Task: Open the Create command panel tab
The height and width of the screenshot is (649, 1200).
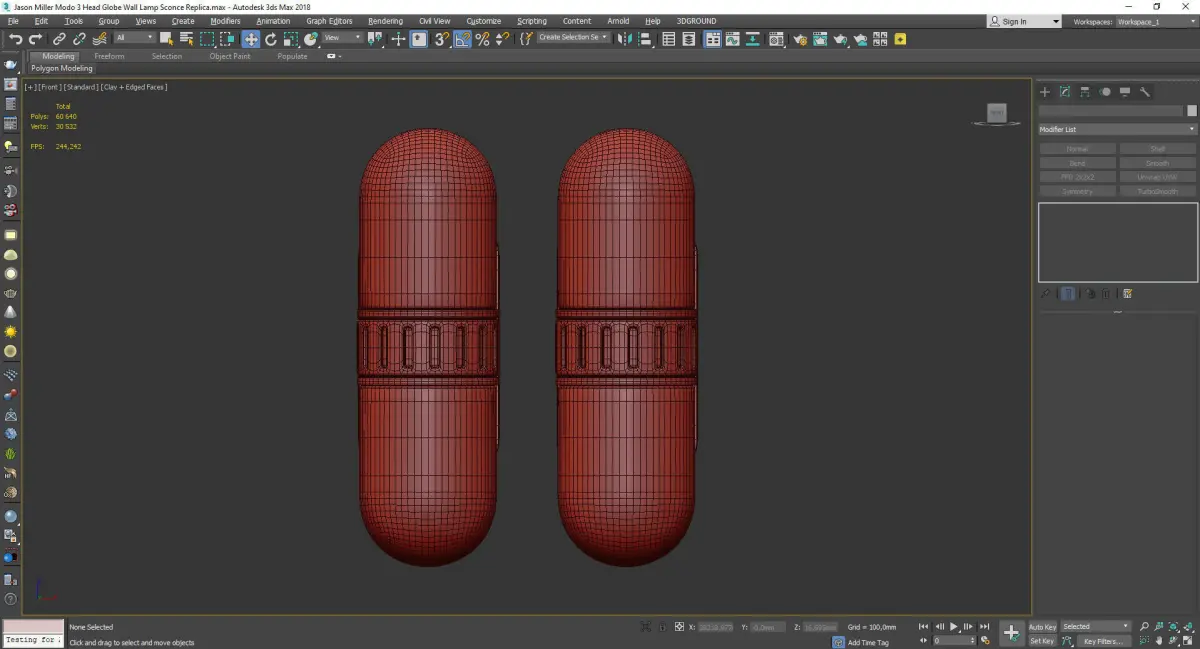Action: [x=1045, y=92]
